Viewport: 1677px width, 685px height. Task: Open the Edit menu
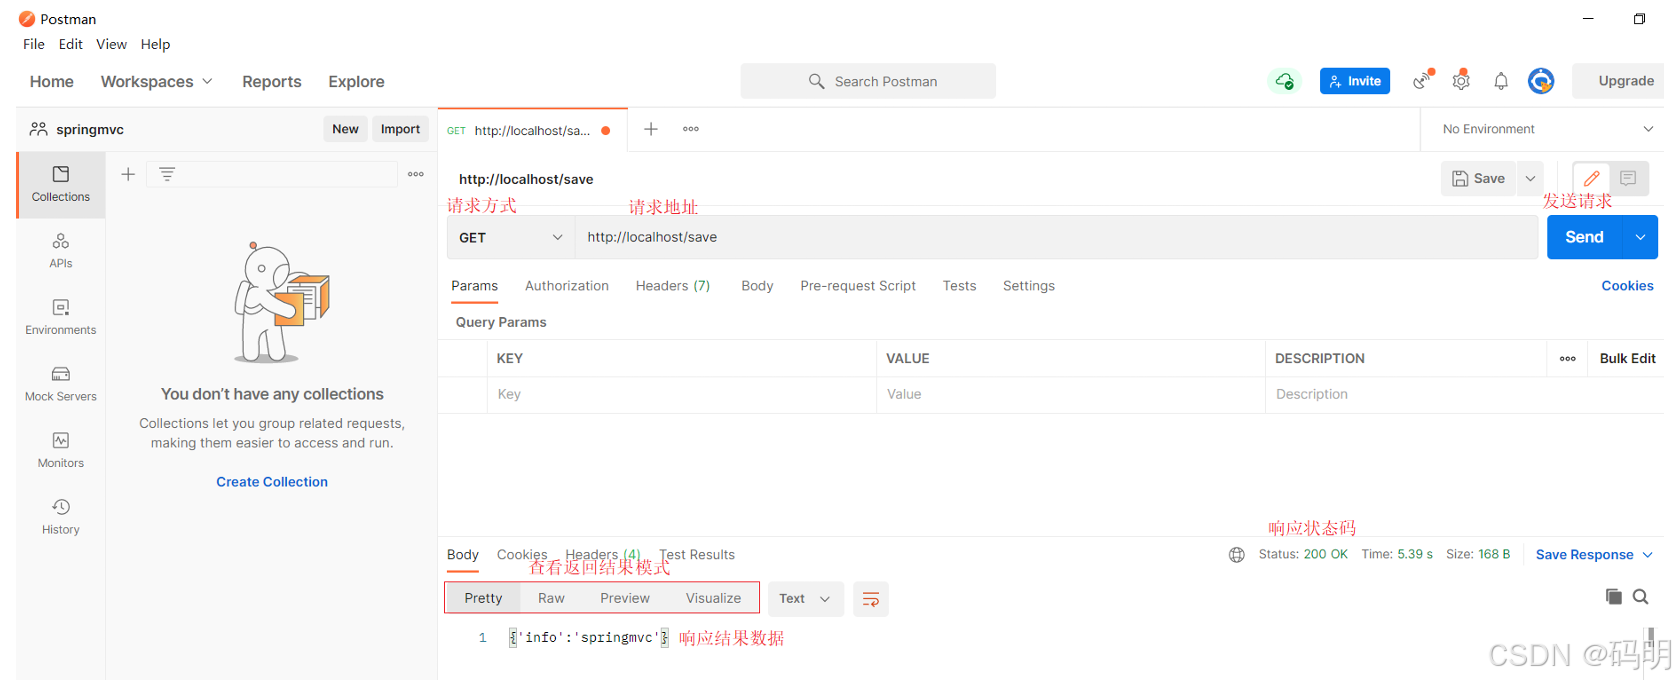[x=70, y=44]
